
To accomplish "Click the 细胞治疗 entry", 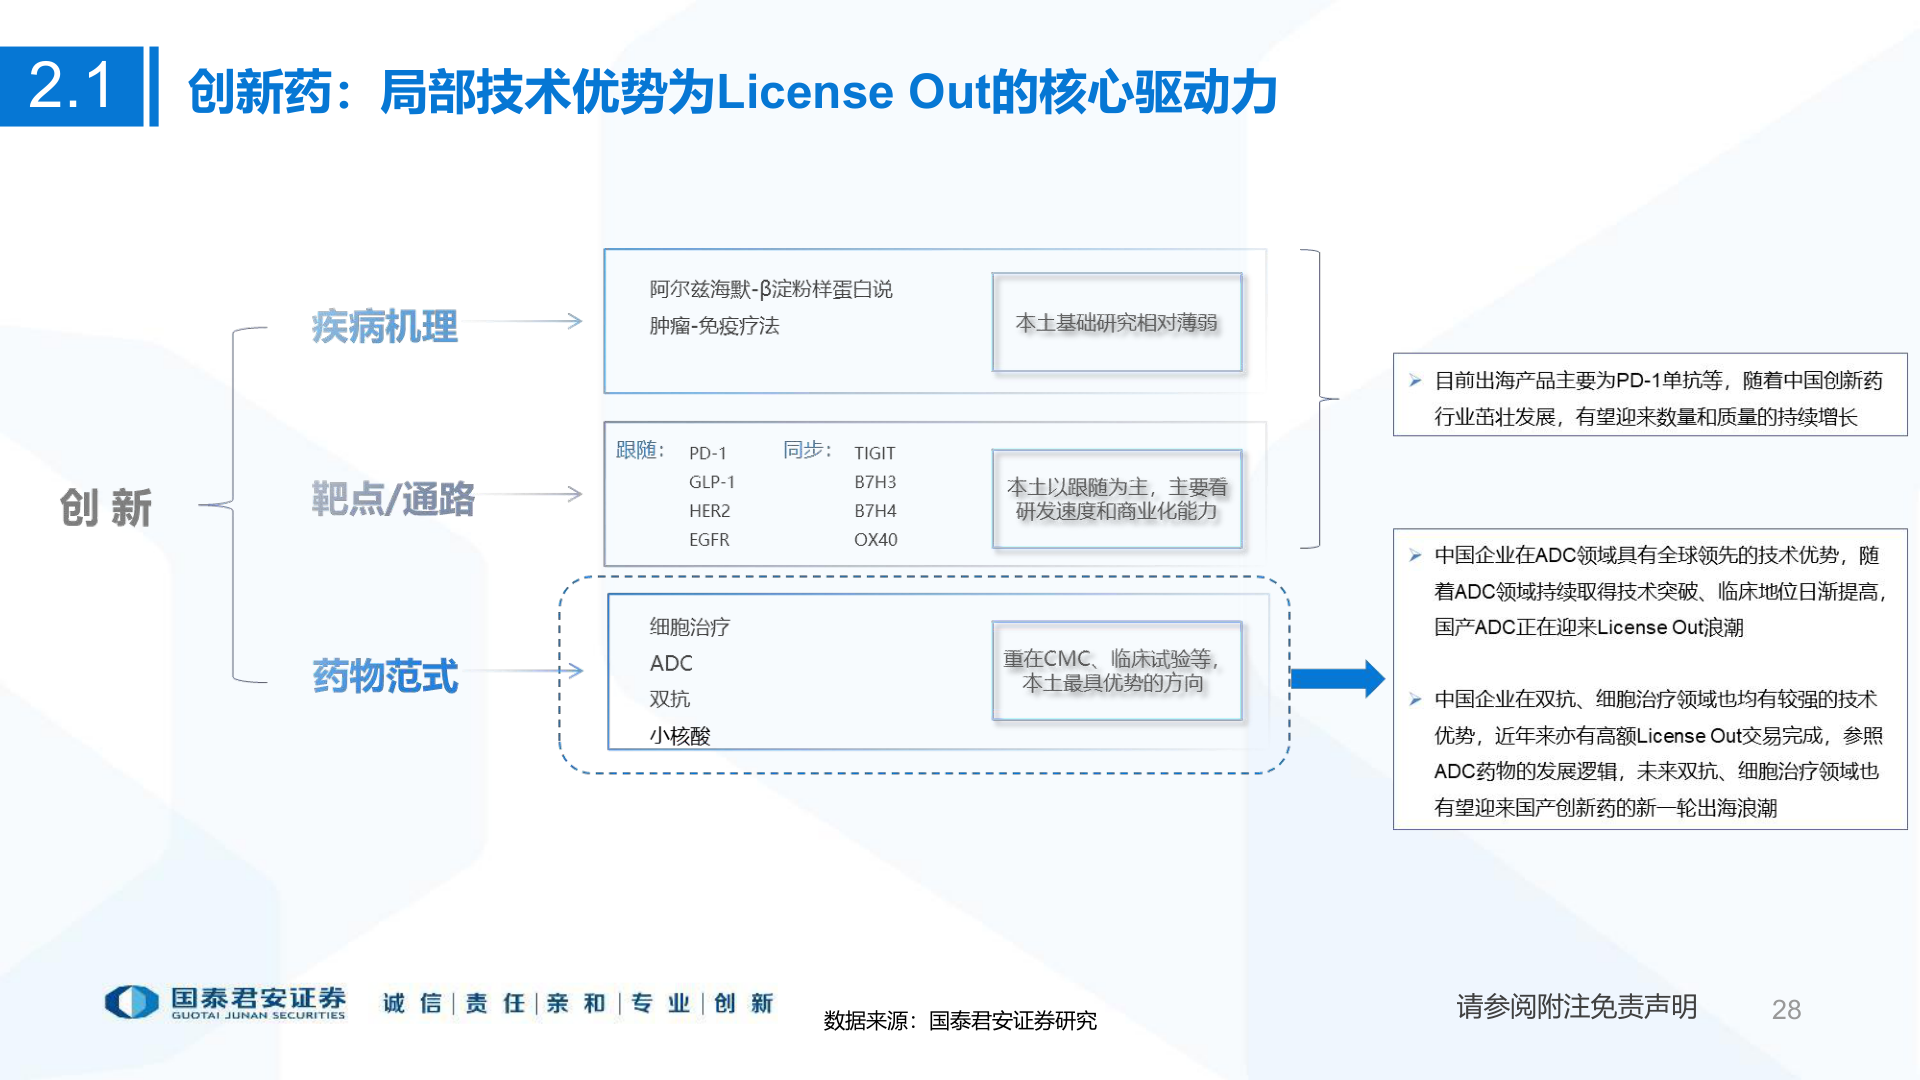I will tap(690, 627).
